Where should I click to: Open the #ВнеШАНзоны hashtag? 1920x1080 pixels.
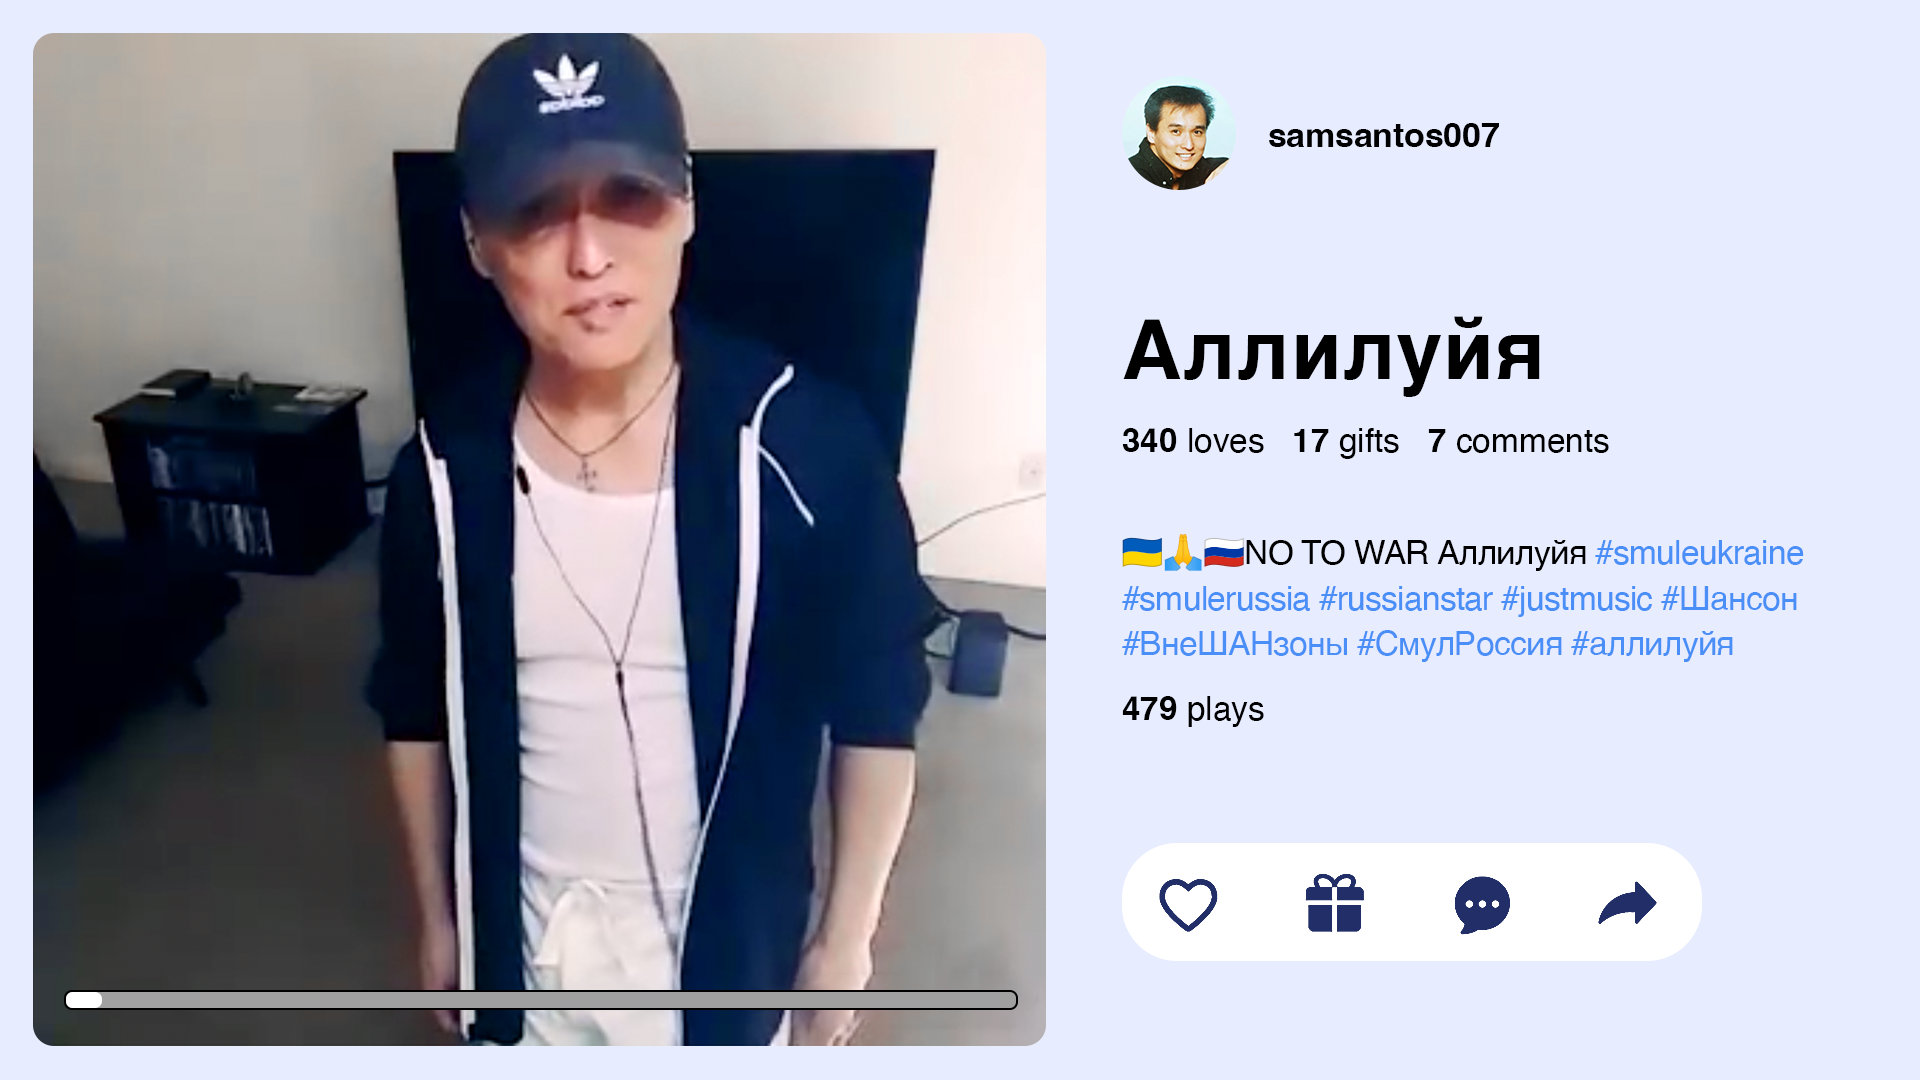tap(1235, 643)
